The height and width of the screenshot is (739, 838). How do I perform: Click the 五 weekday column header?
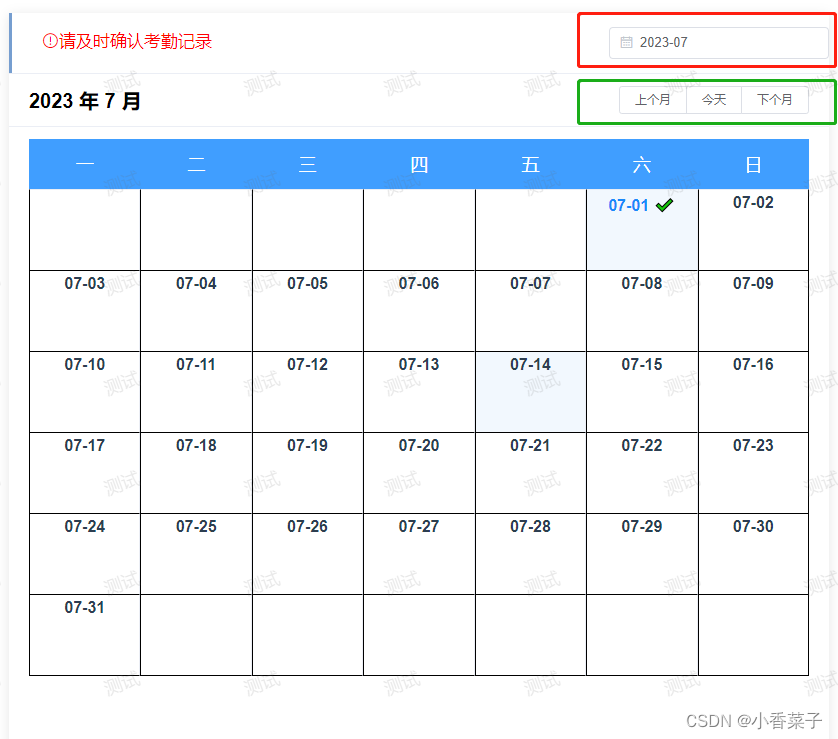pos(530,164)
